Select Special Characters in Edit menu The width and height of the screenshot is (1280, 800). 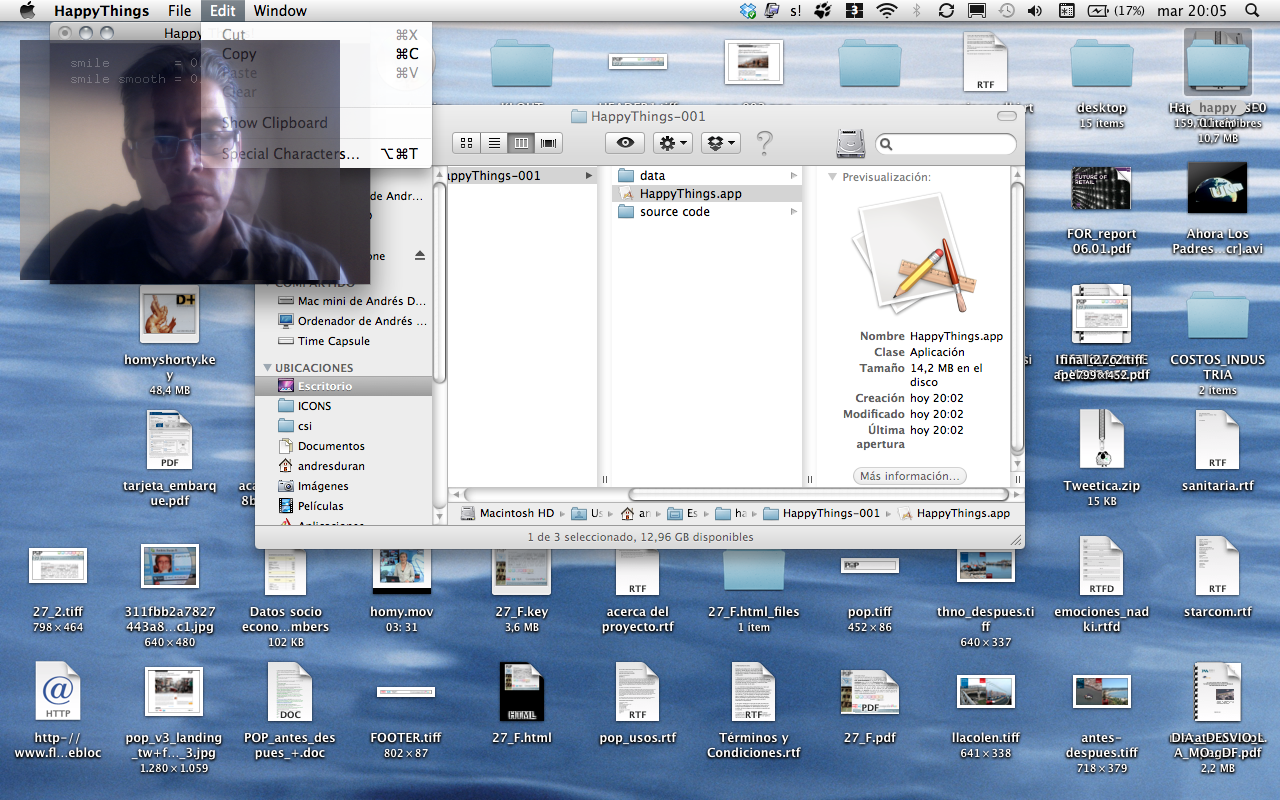tap(290, 154)
